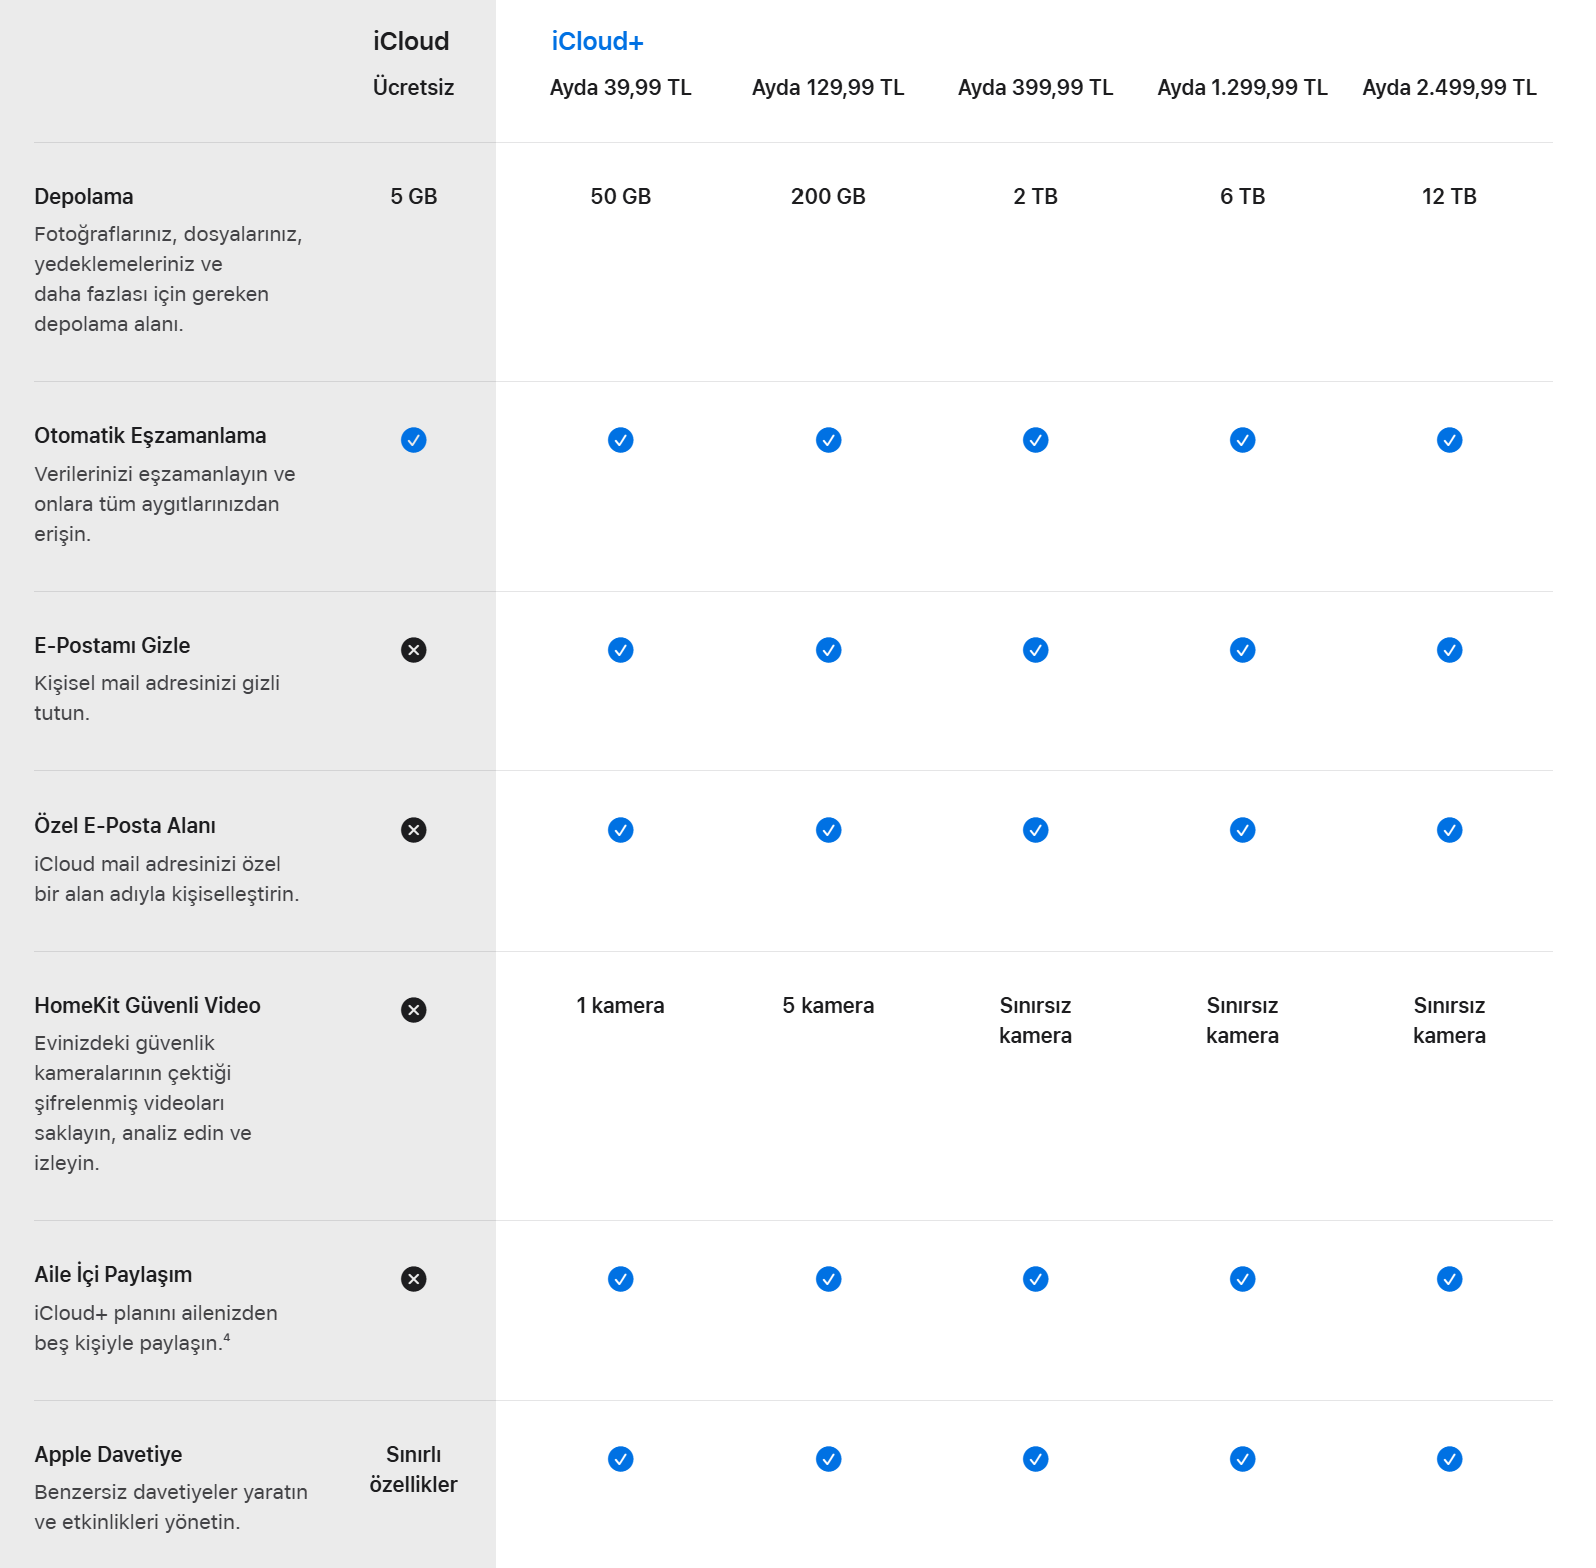The width and height of the screenshot is (1596, 1568).
Task: Select the Ayda 129,99 TL price header
Action: 828,88
